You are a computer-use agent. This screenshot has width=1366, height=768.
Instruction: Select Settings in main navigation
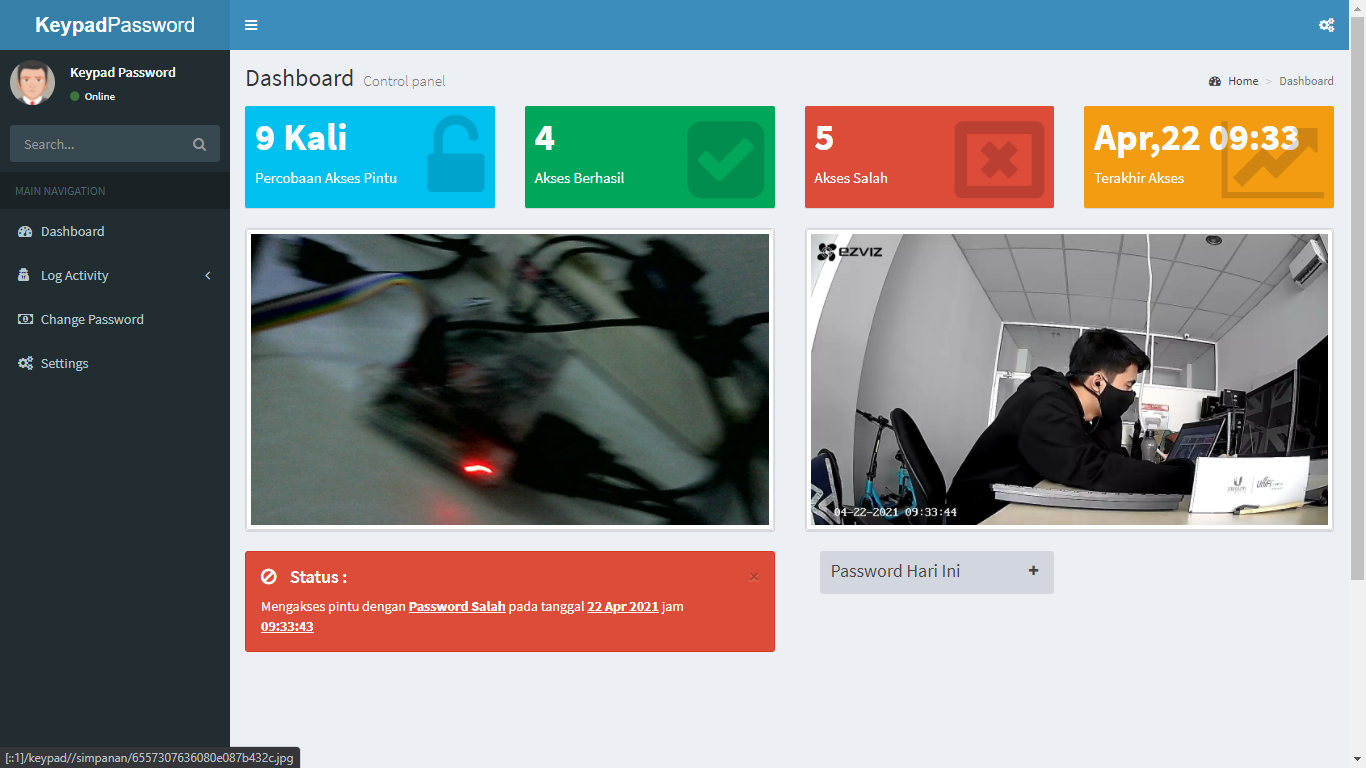(x=65, y=364)
